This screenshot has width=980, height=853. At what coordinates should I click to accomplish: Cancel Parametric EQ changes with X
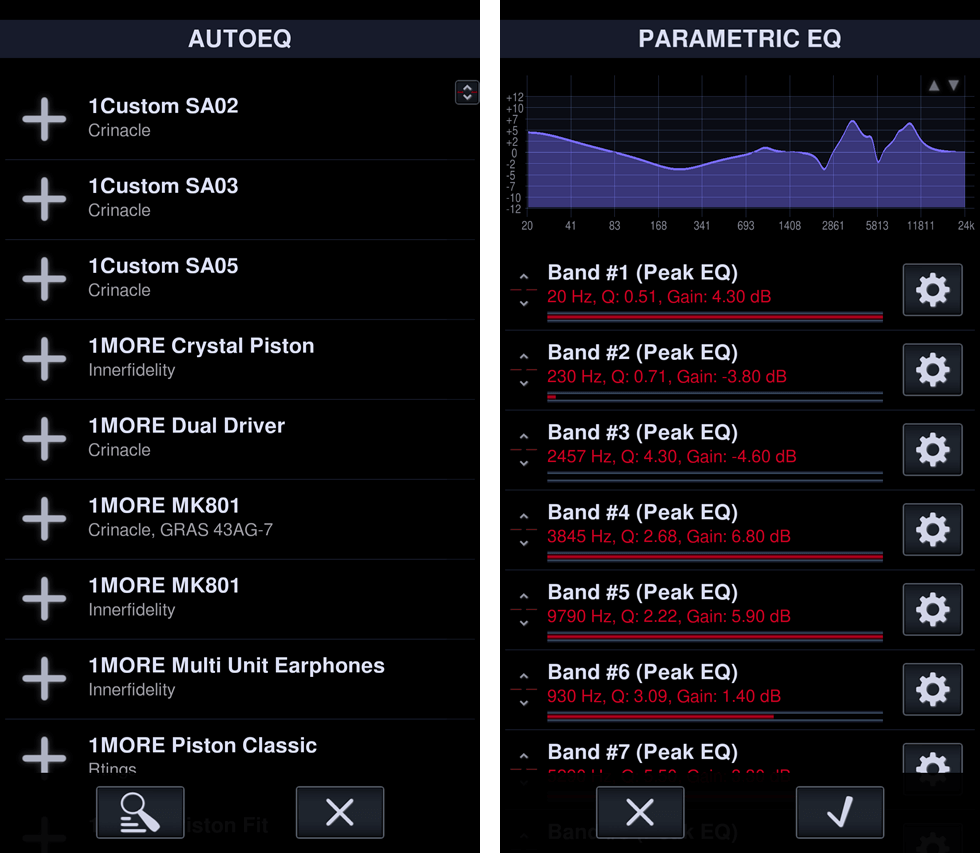click(640, 812)
